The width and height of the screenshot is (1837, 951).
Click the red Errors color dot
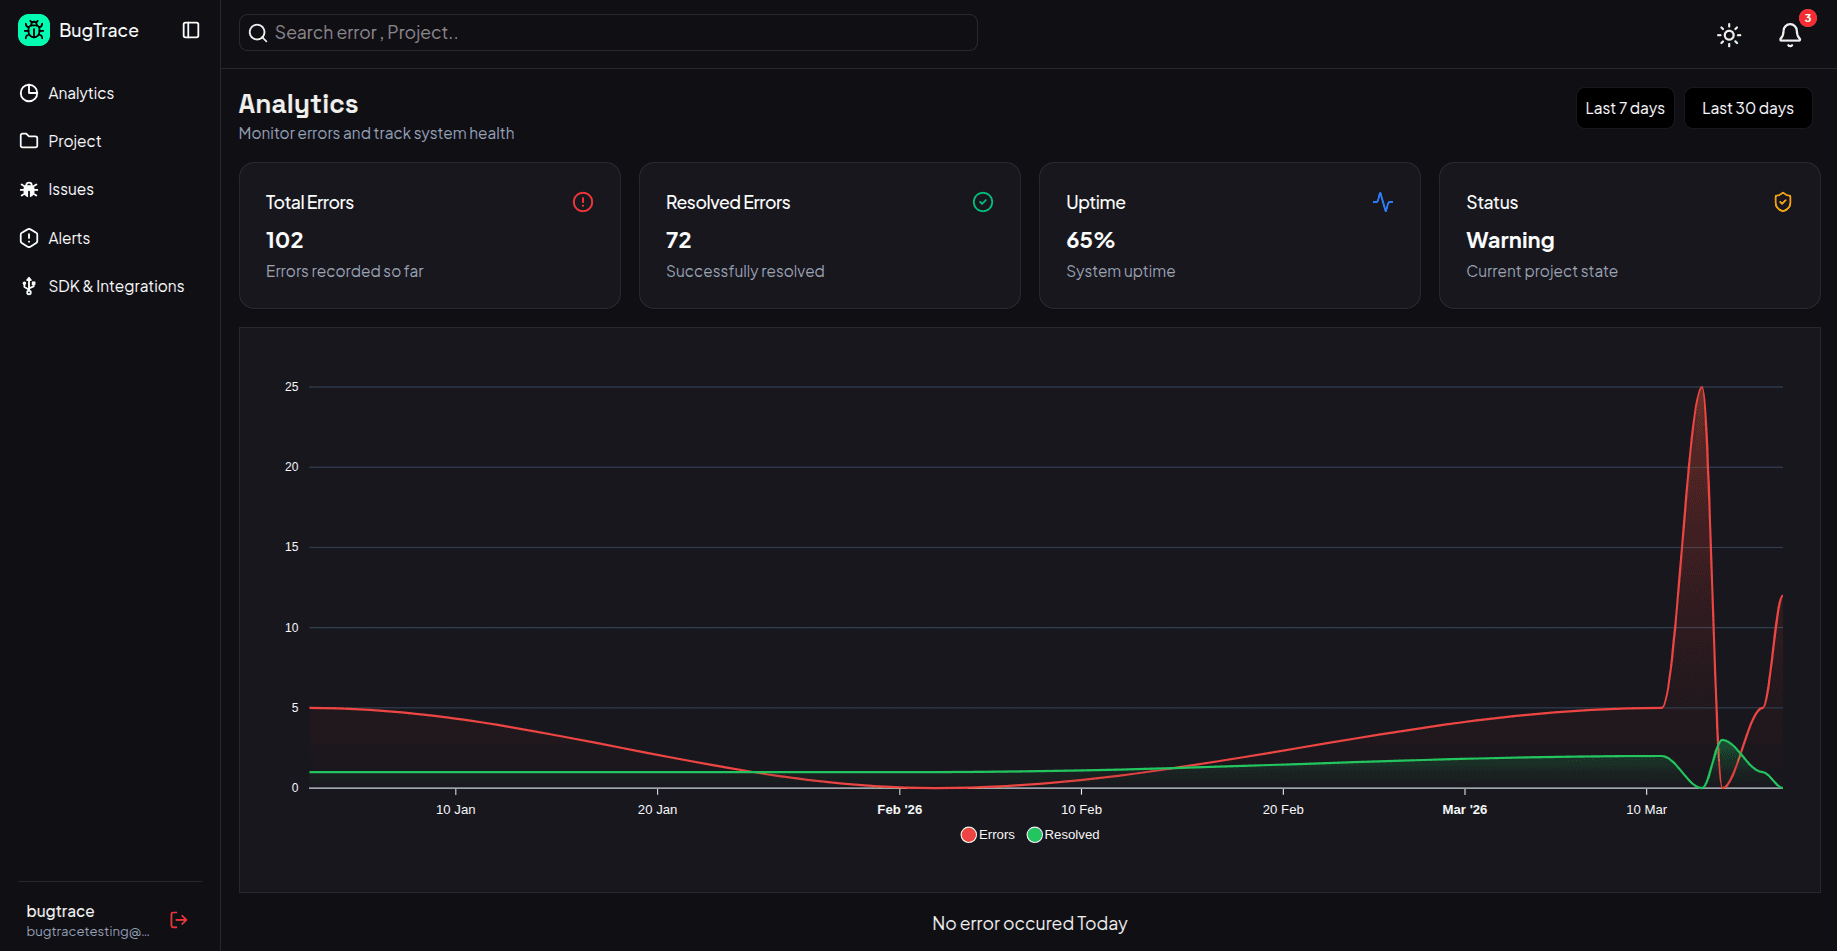coord(967,834)
